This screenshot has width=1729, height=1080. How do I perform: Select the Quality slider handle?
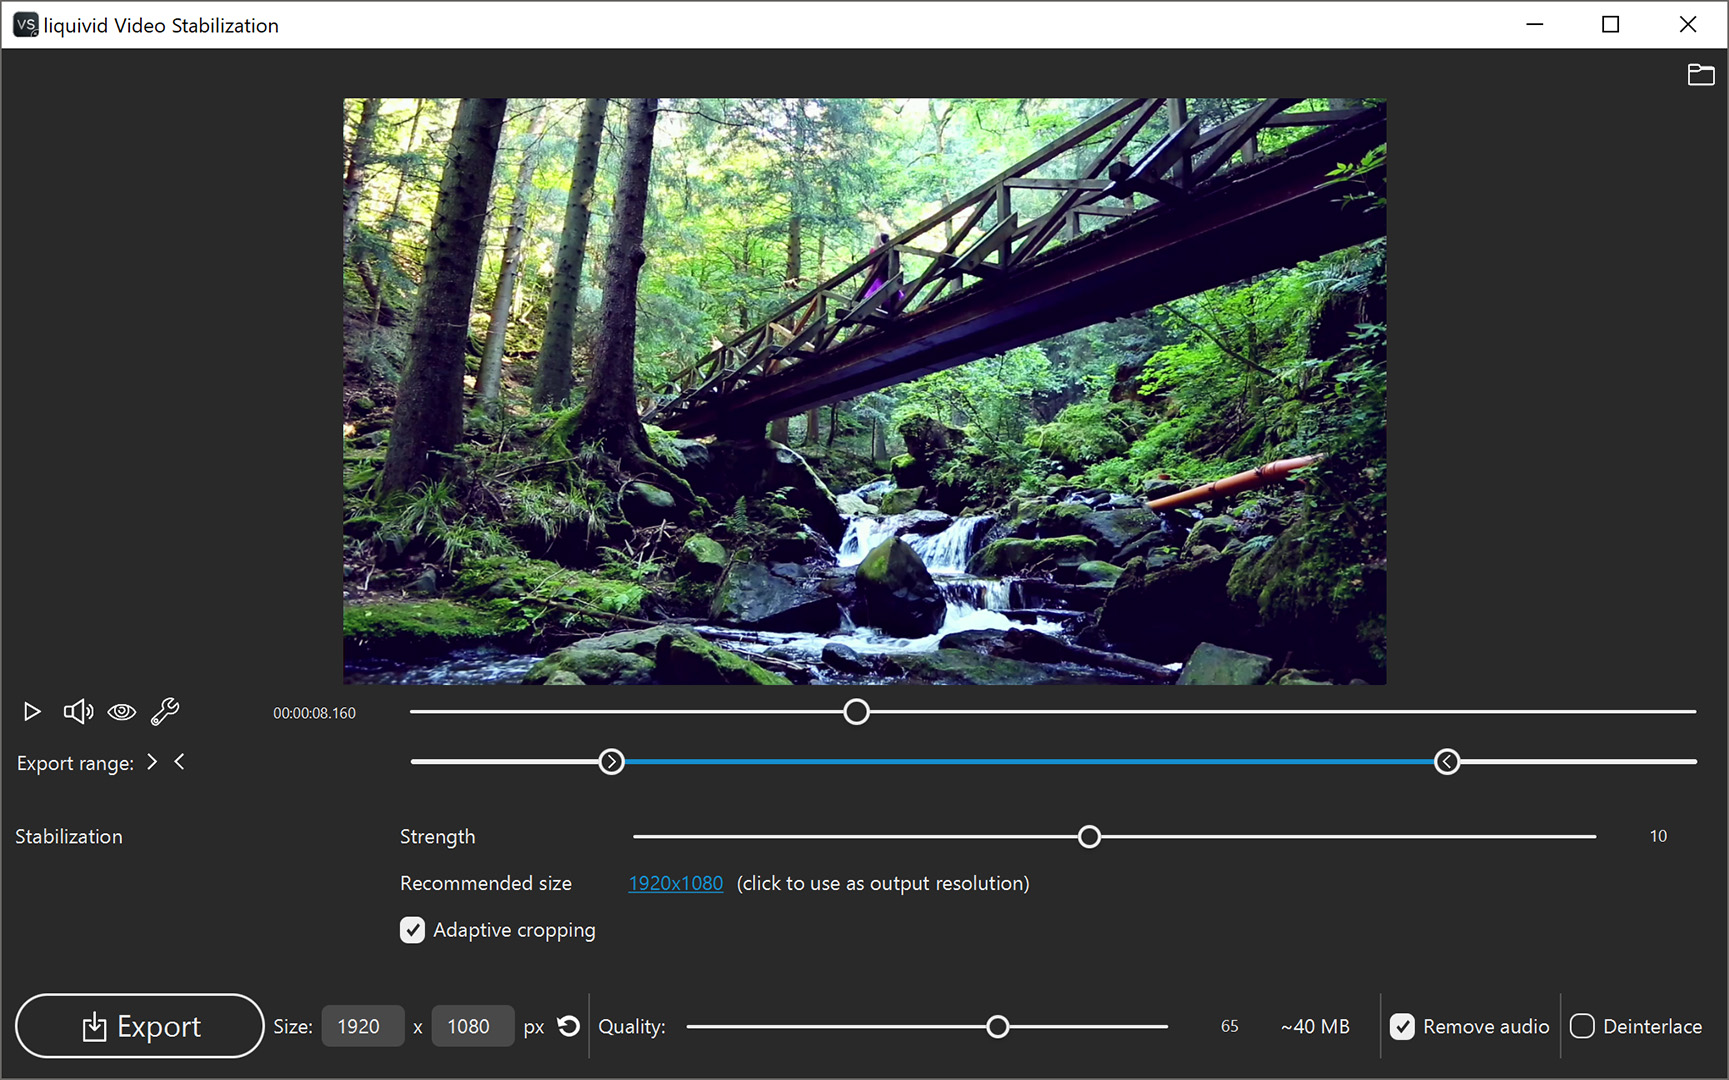(x=997, y=1026)
